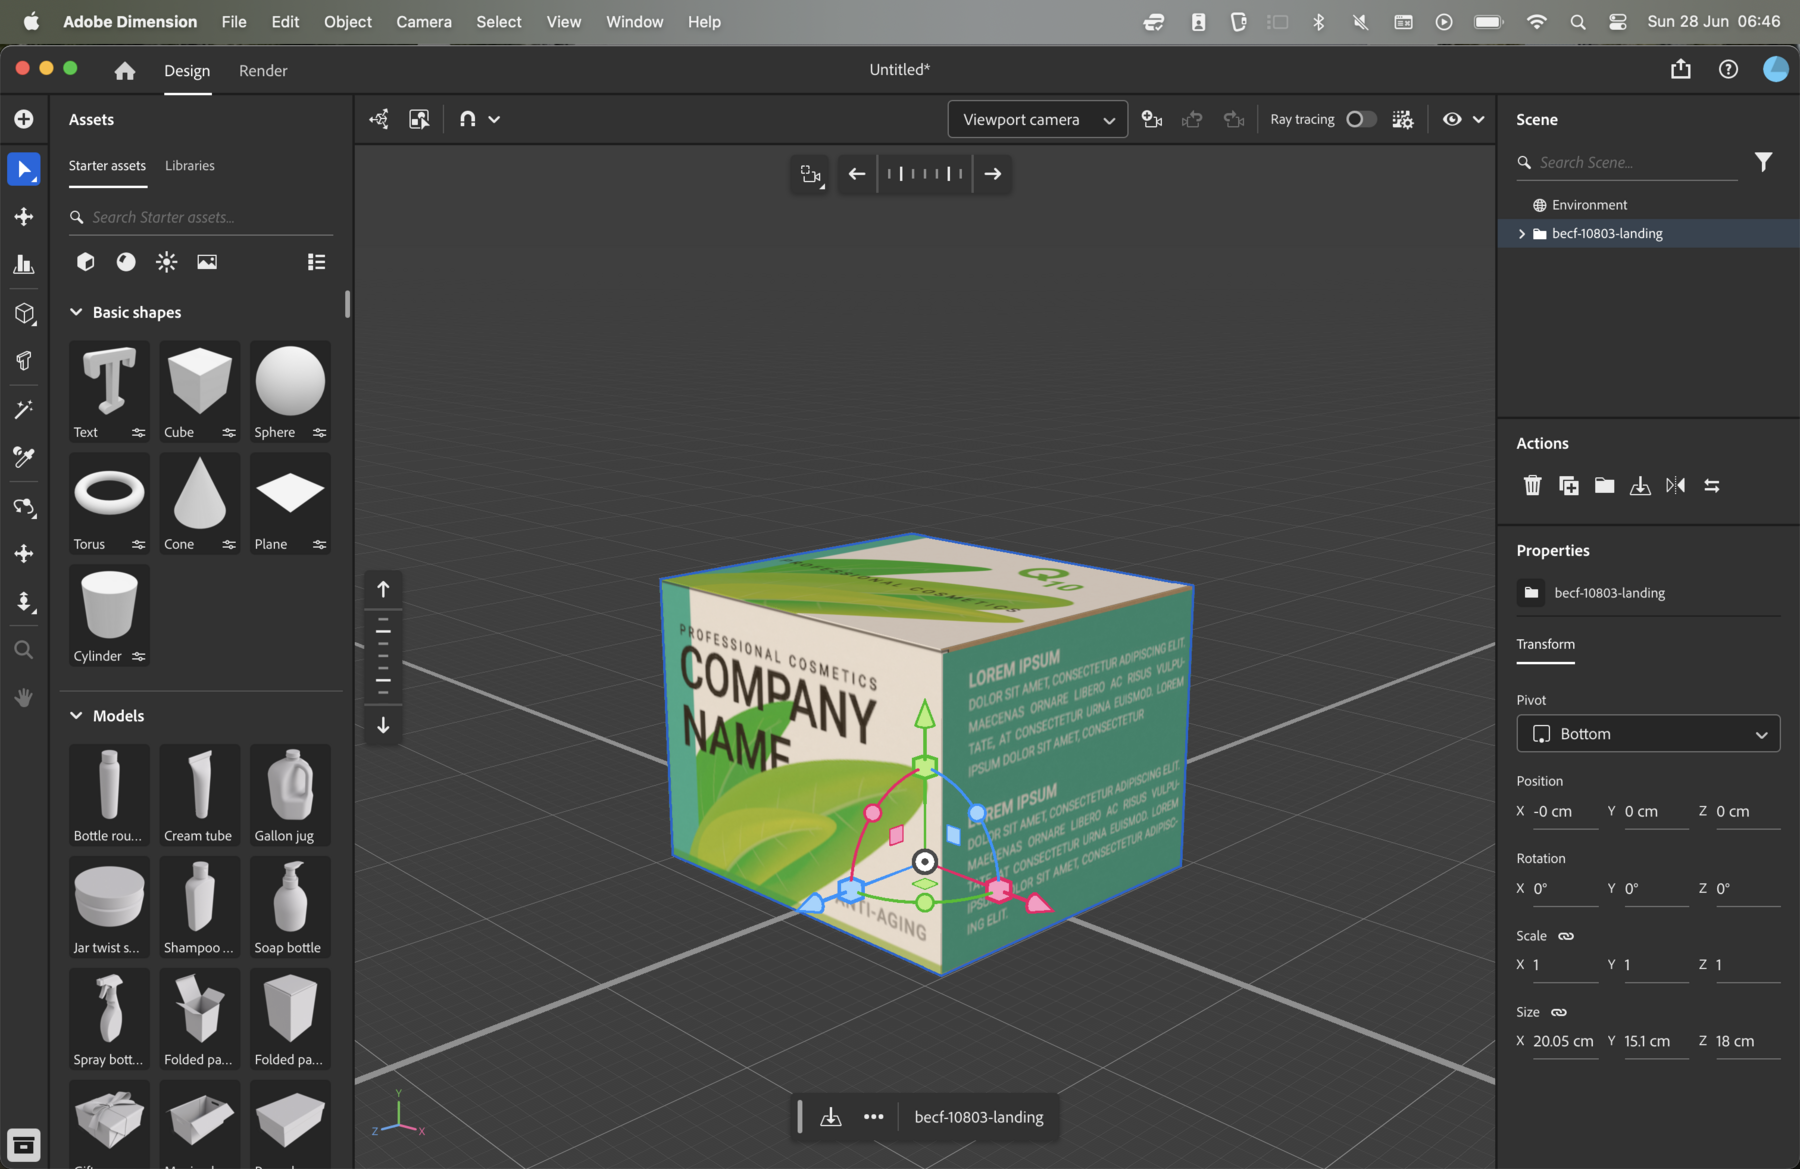This screenshot has width=1800, height=1169.
Task: Switch assets to list view
Action: (x=316, y=261)
